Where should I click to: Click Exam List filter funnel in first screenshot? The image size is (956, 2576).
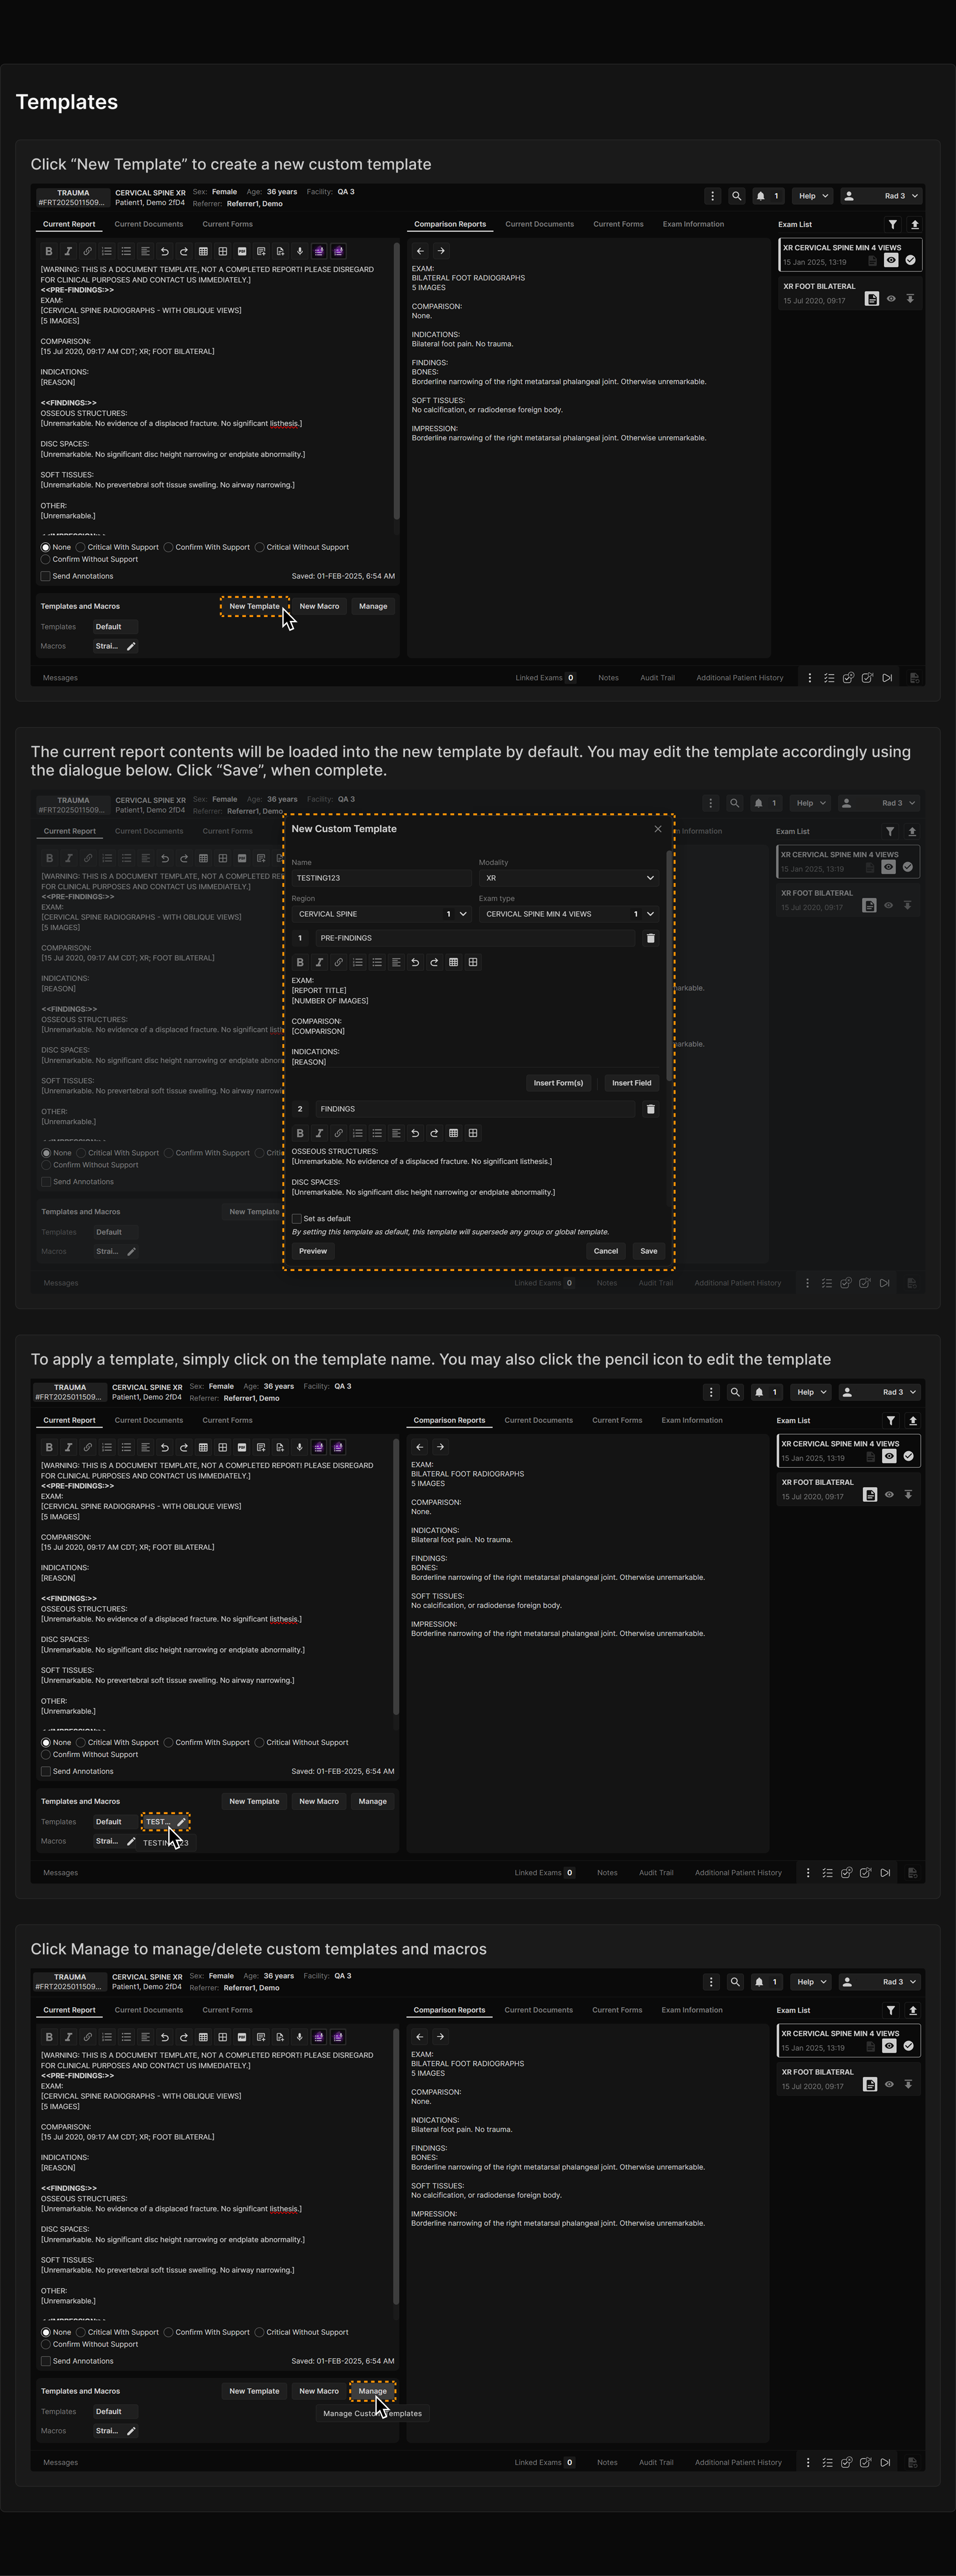893,224
